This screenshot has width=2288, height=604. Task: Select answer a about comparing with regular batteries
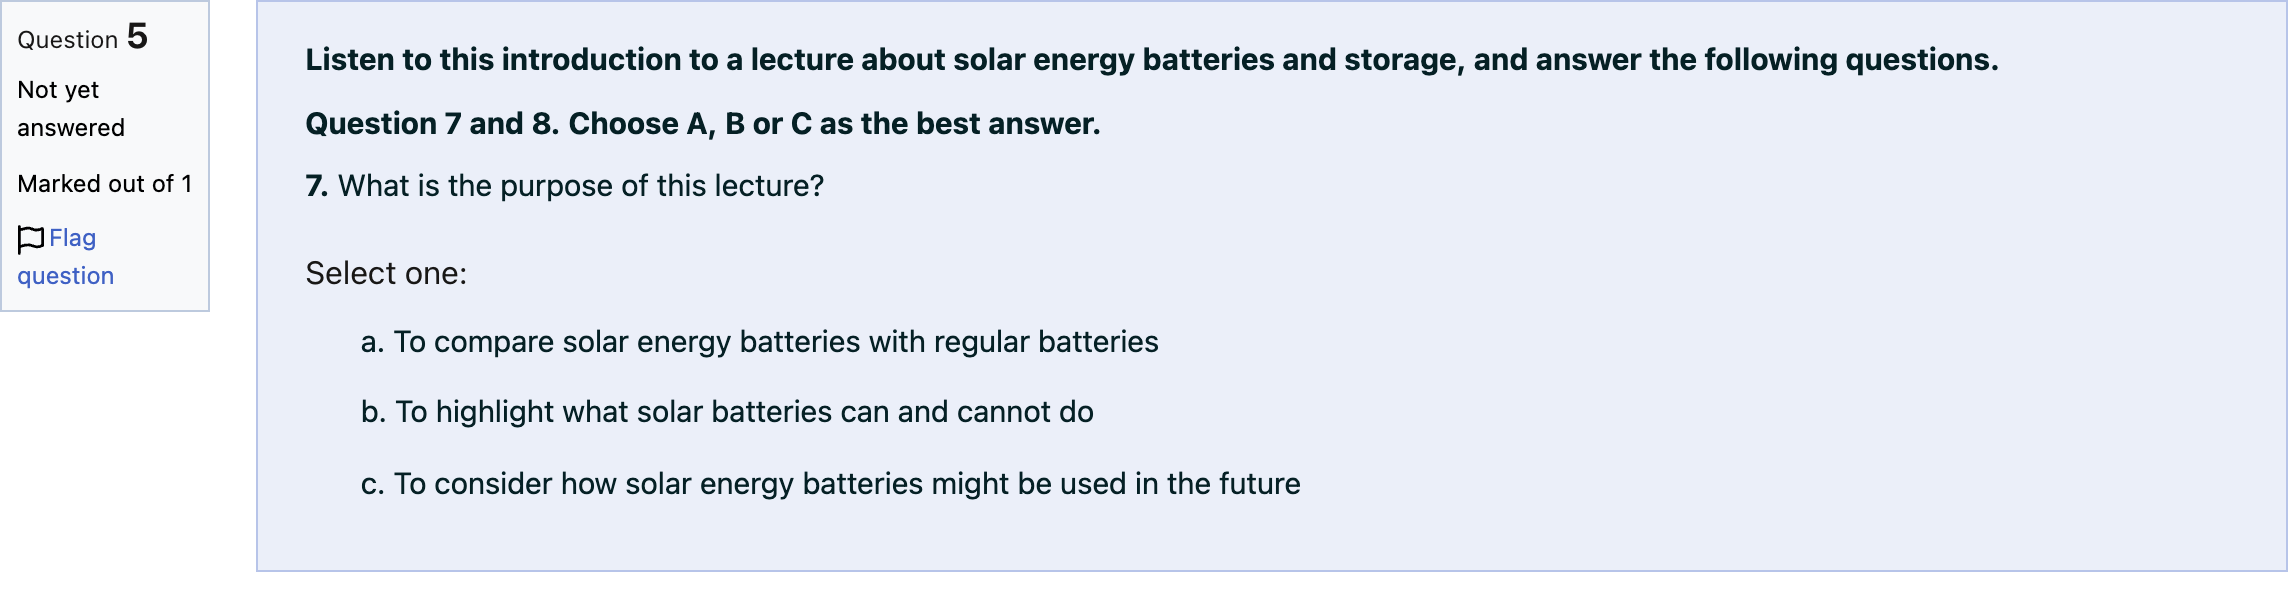point(759,342)
